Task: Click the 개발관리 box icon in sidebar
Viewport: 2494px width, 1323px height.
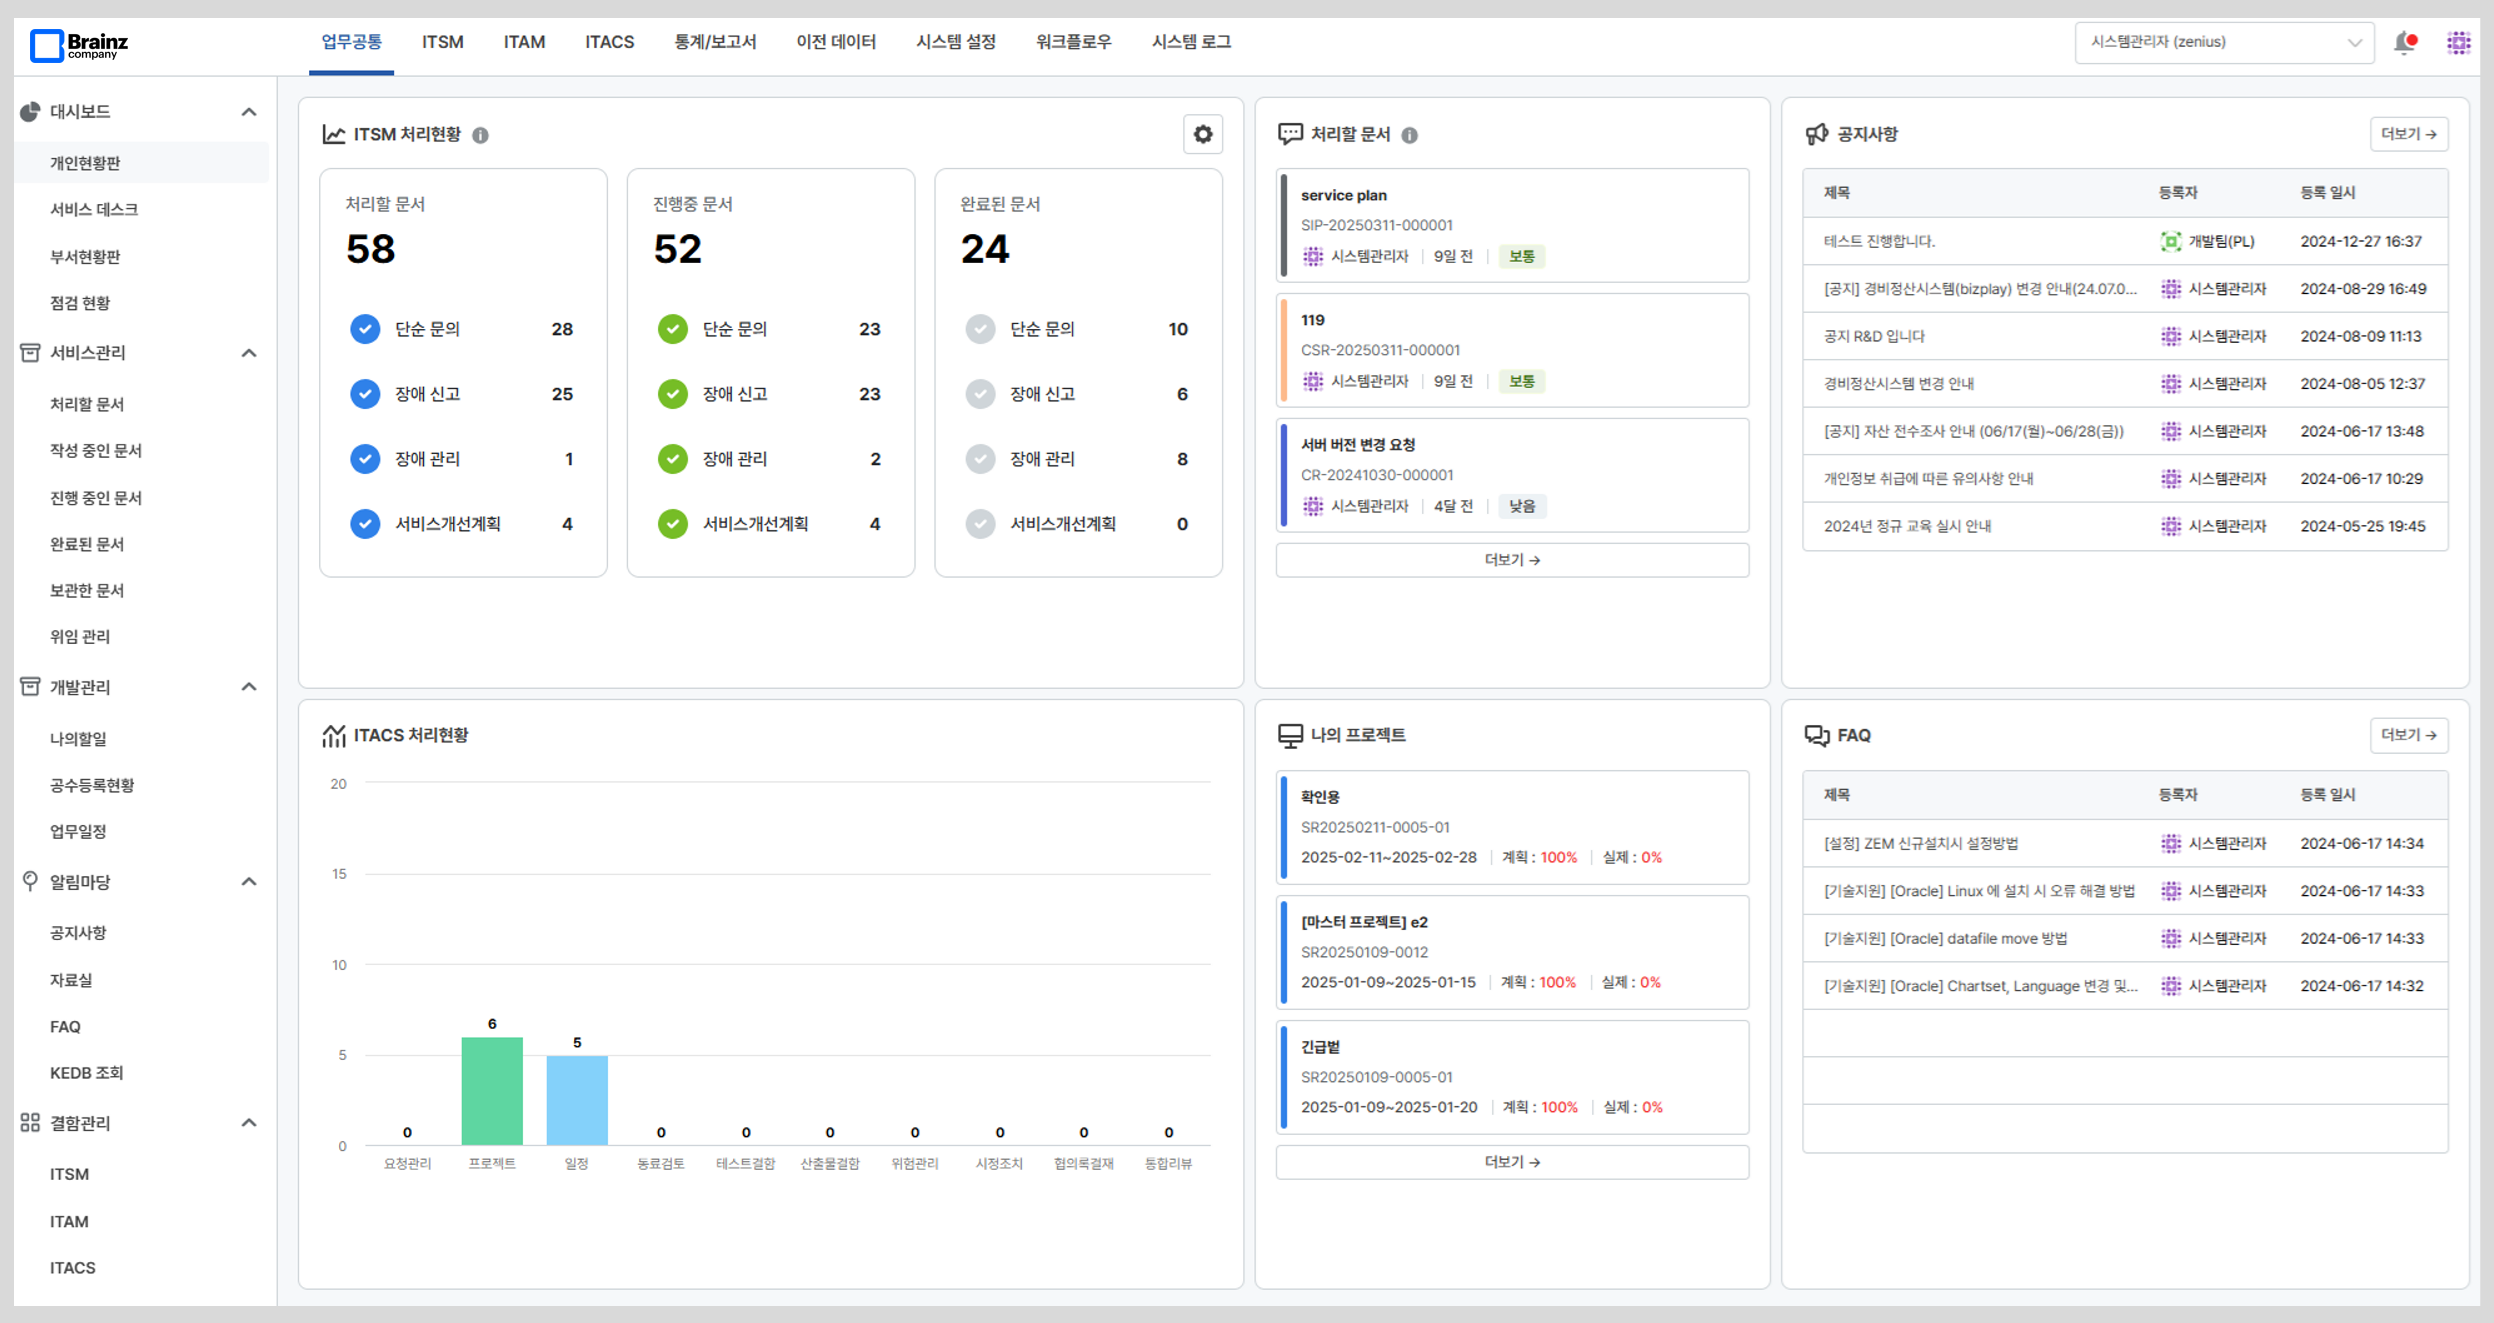Action: coord(30,687)
